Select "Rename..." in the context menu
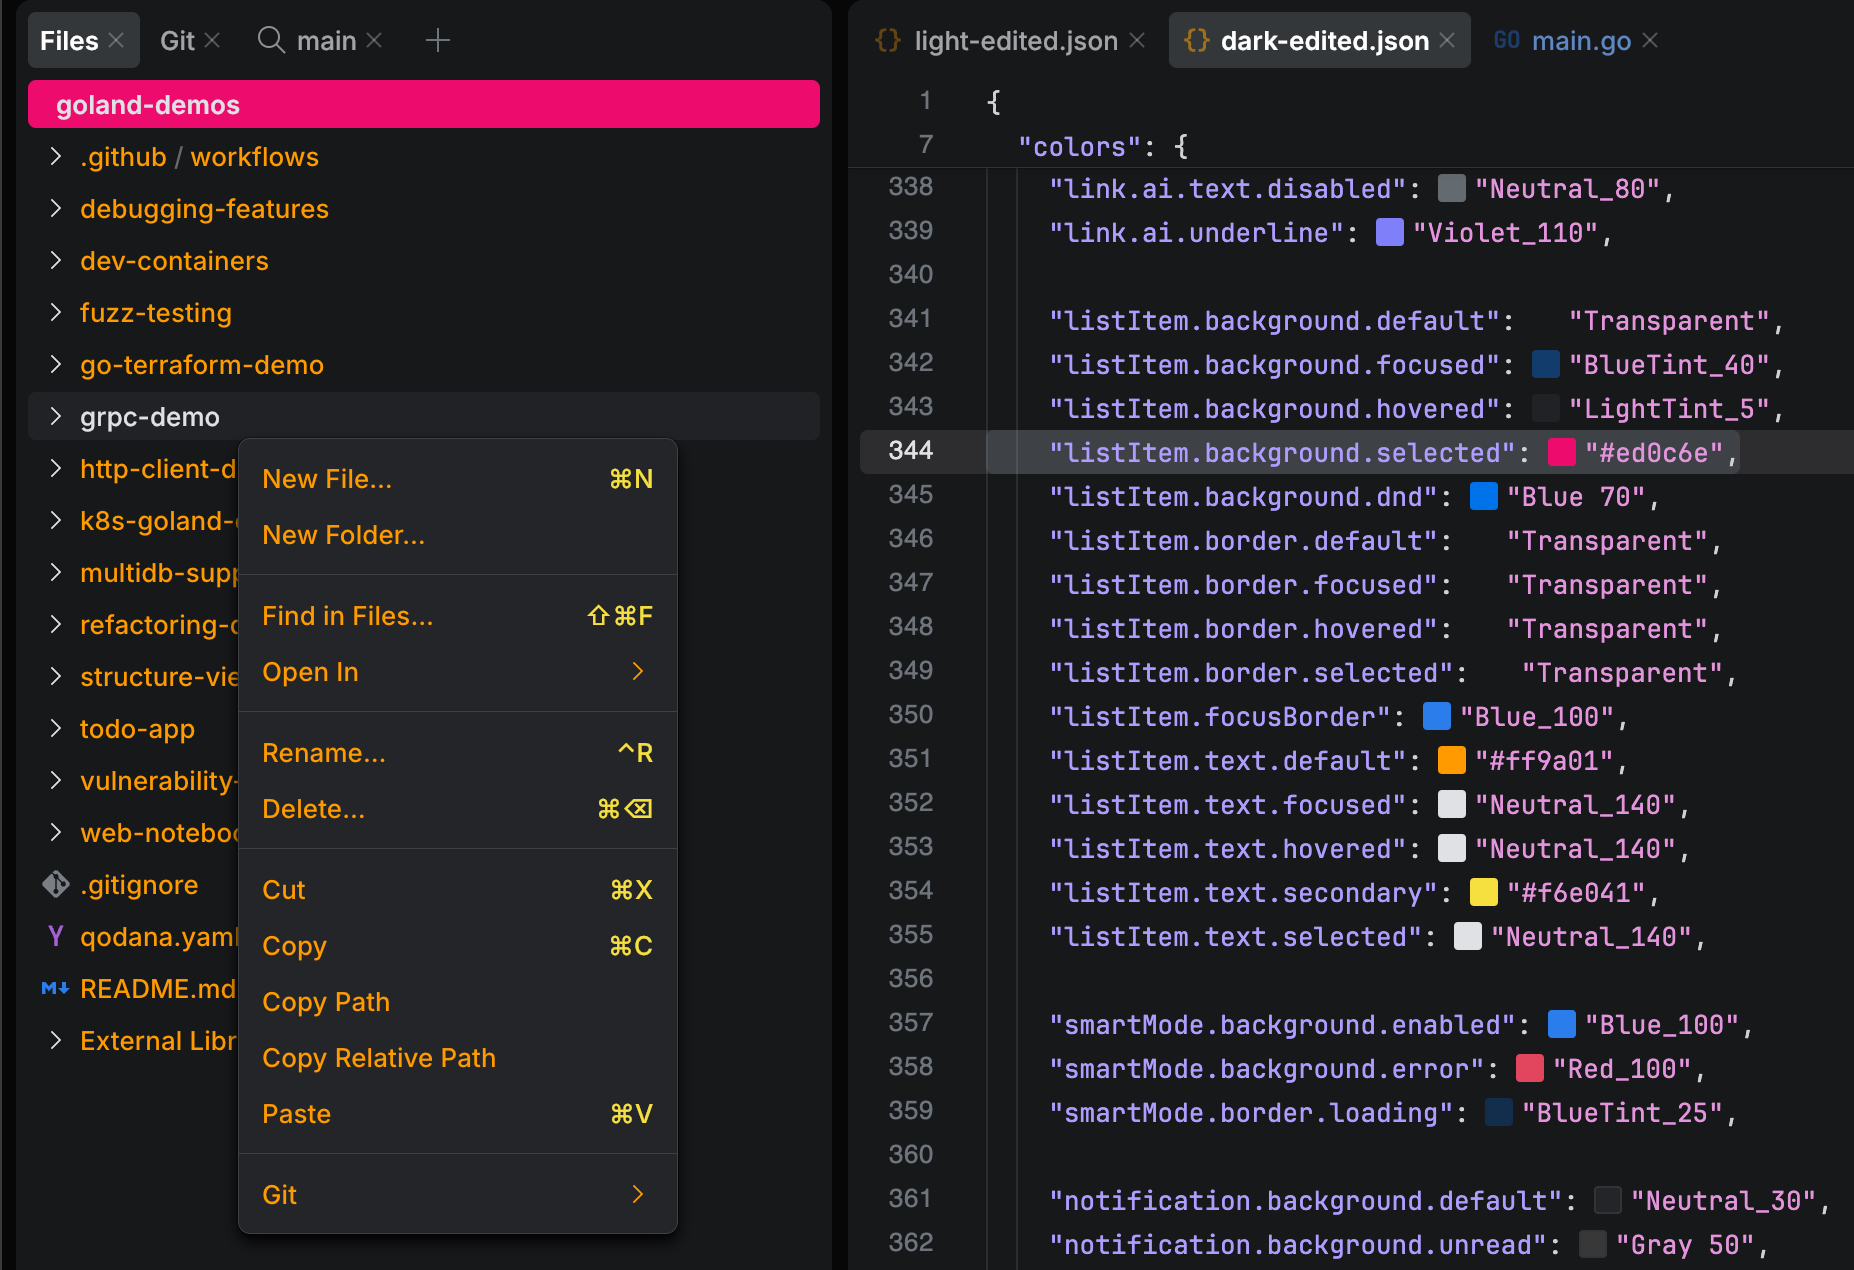1854x1270 pixels. (x=323, y=752)
